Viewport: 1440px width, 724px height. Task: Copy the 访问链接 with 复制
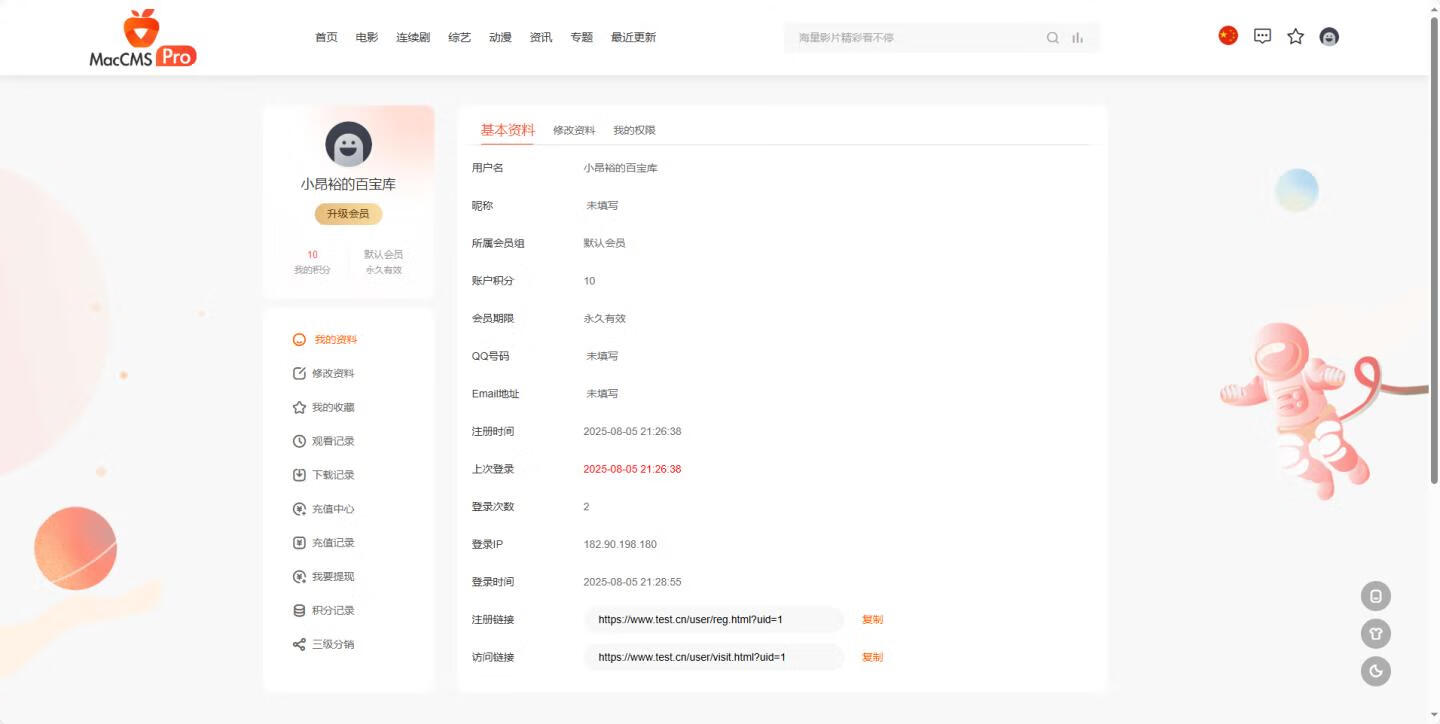pos(872,657)
